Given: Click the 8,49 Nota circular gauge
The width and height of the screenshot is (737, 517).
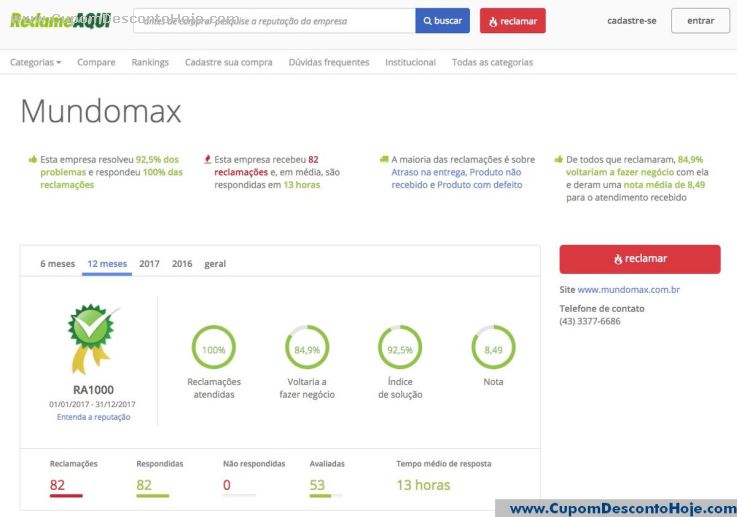Looking at the screenshot, I should coord(494,348).
